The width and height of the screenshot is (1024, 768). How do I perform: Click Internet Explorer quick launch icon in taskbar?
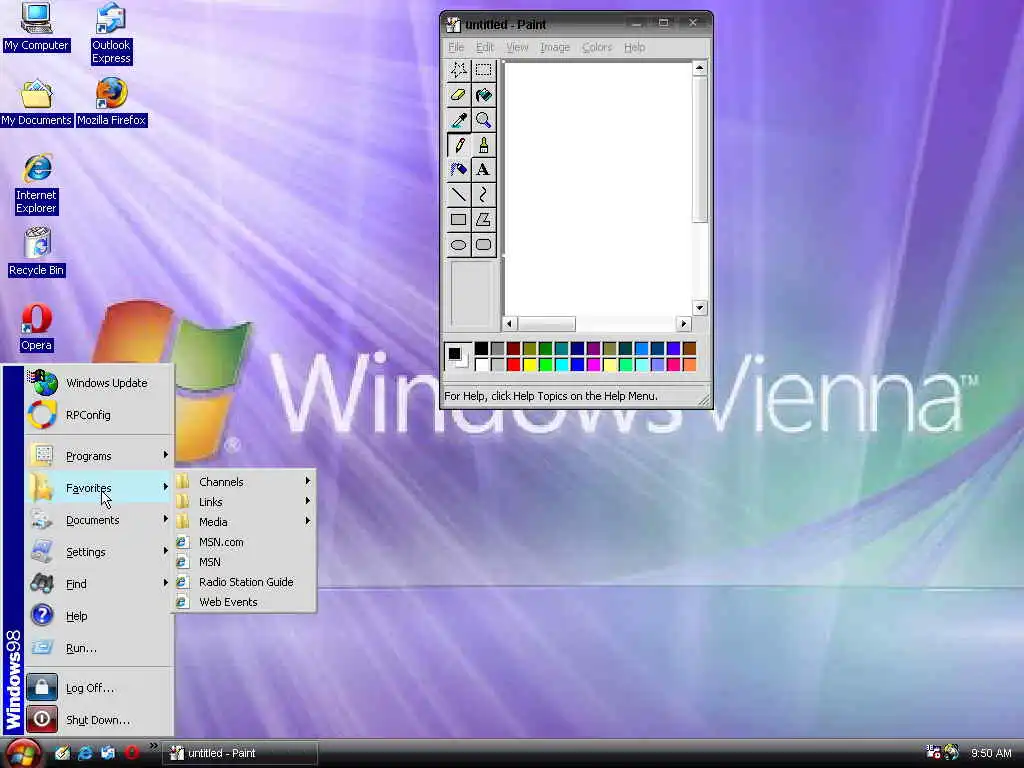pos(85,753)
